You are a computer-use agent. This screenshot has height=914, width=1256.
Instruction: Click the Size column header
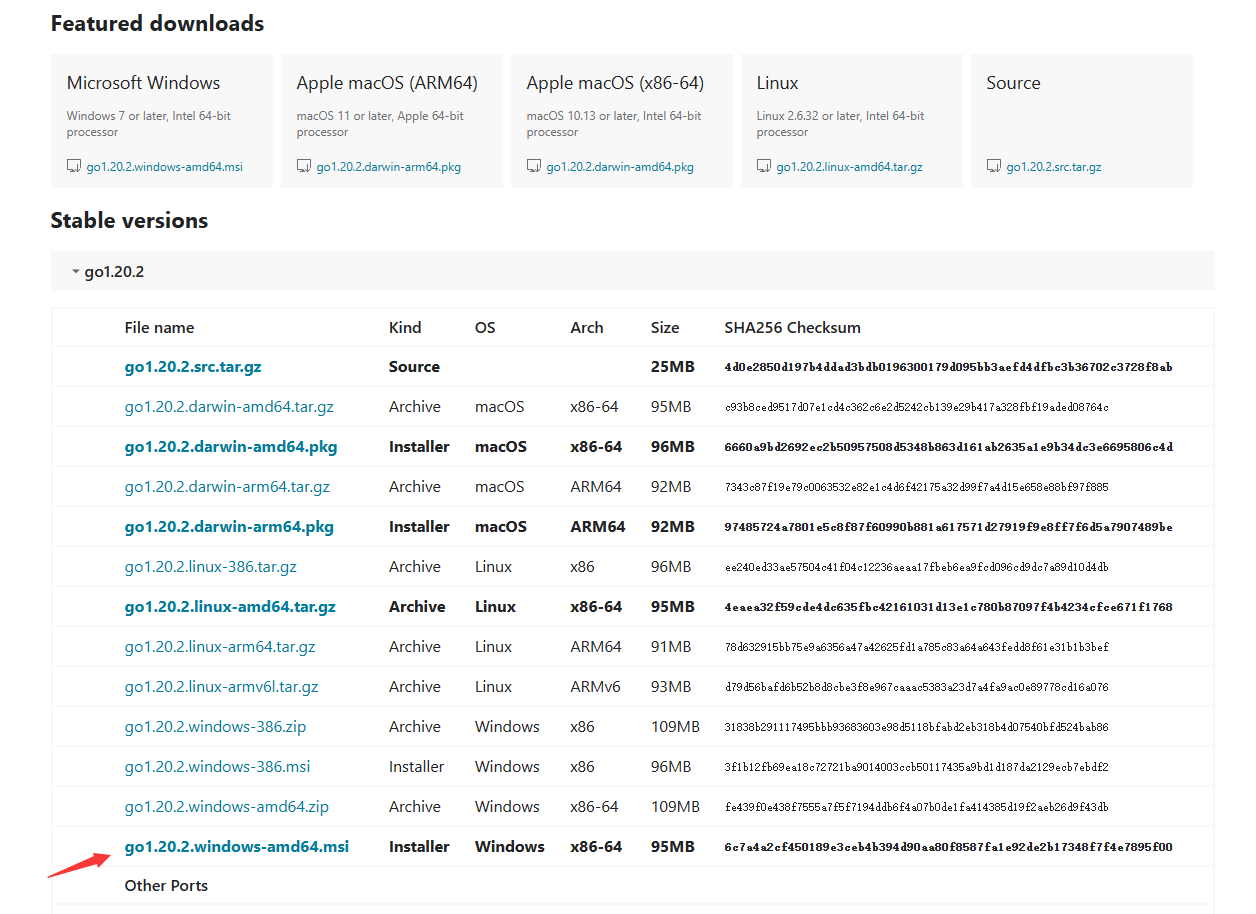pyautogui.click(x=665, y=328)
